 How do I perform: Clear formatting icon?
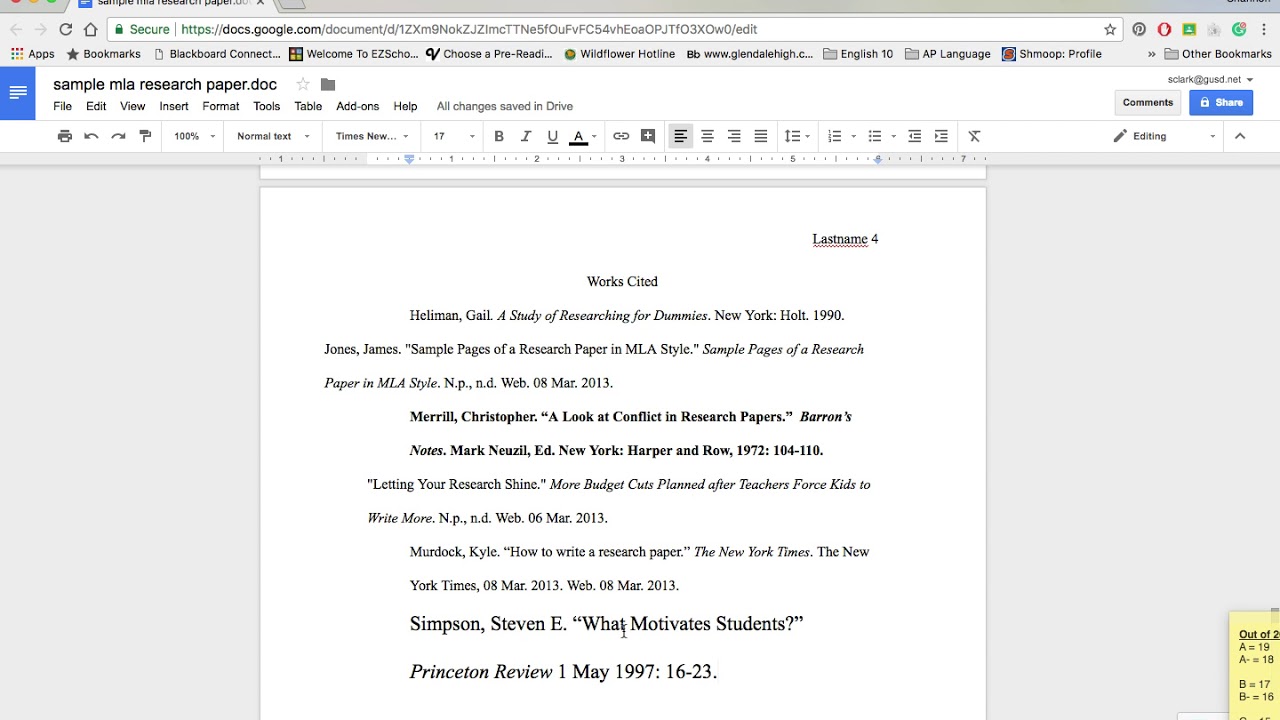(975, 136)
